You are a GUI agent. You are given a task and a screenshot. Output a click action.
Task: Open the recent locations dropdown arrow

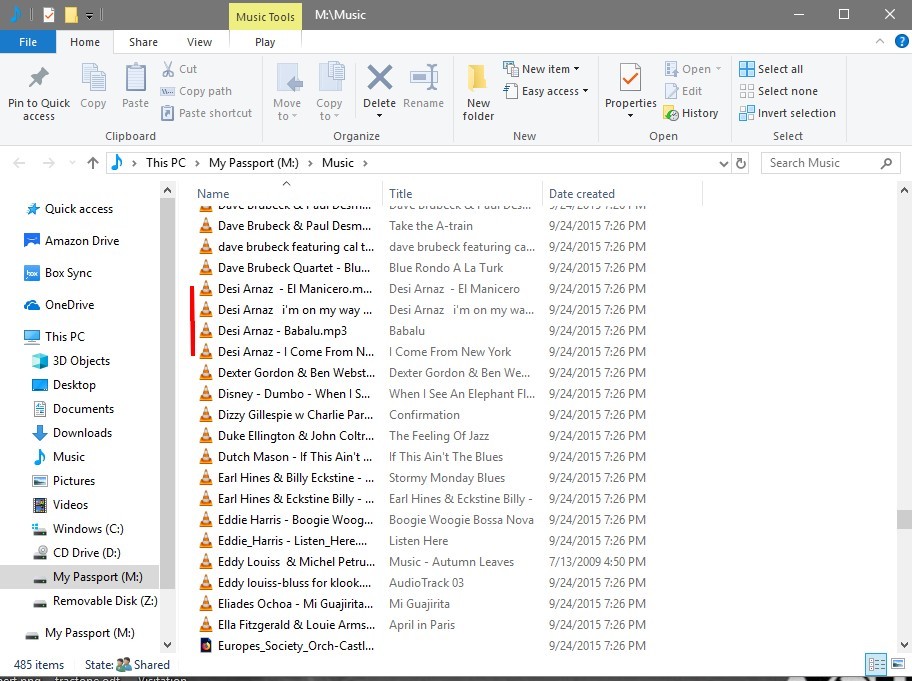pyautogui.click(x=72, y=163)
